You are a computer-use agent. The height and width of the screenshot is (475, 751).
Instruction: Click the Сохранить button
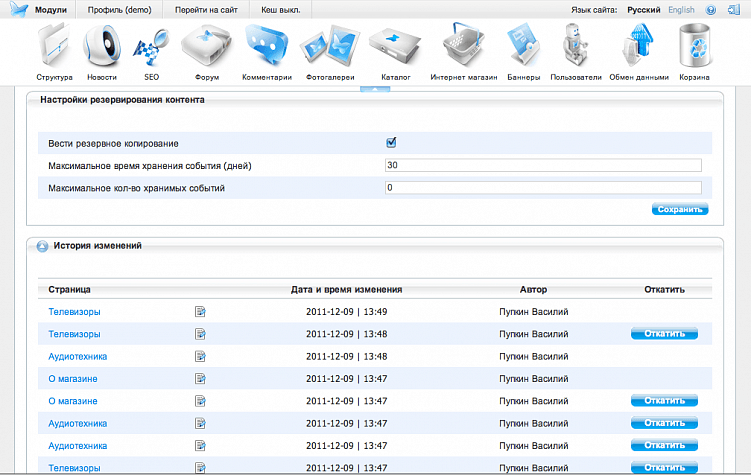pyautogui.click(x=680, y=209)
